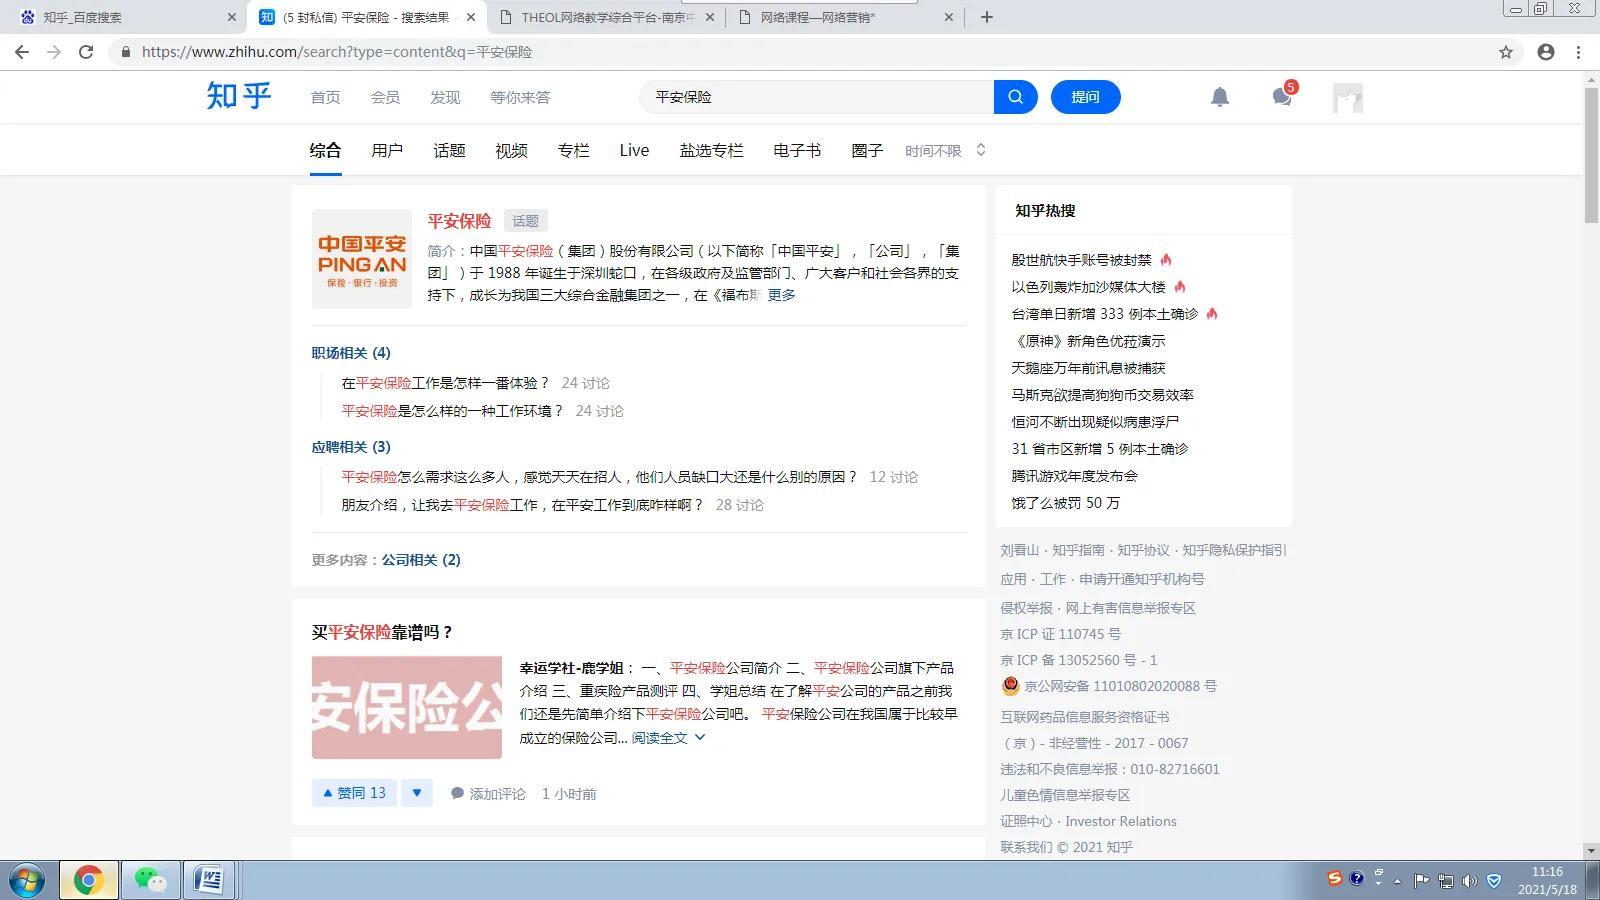The width and height of the screenshot is (1600, 900).
Task: Open Chrome profile icon
Action: 1546,52
